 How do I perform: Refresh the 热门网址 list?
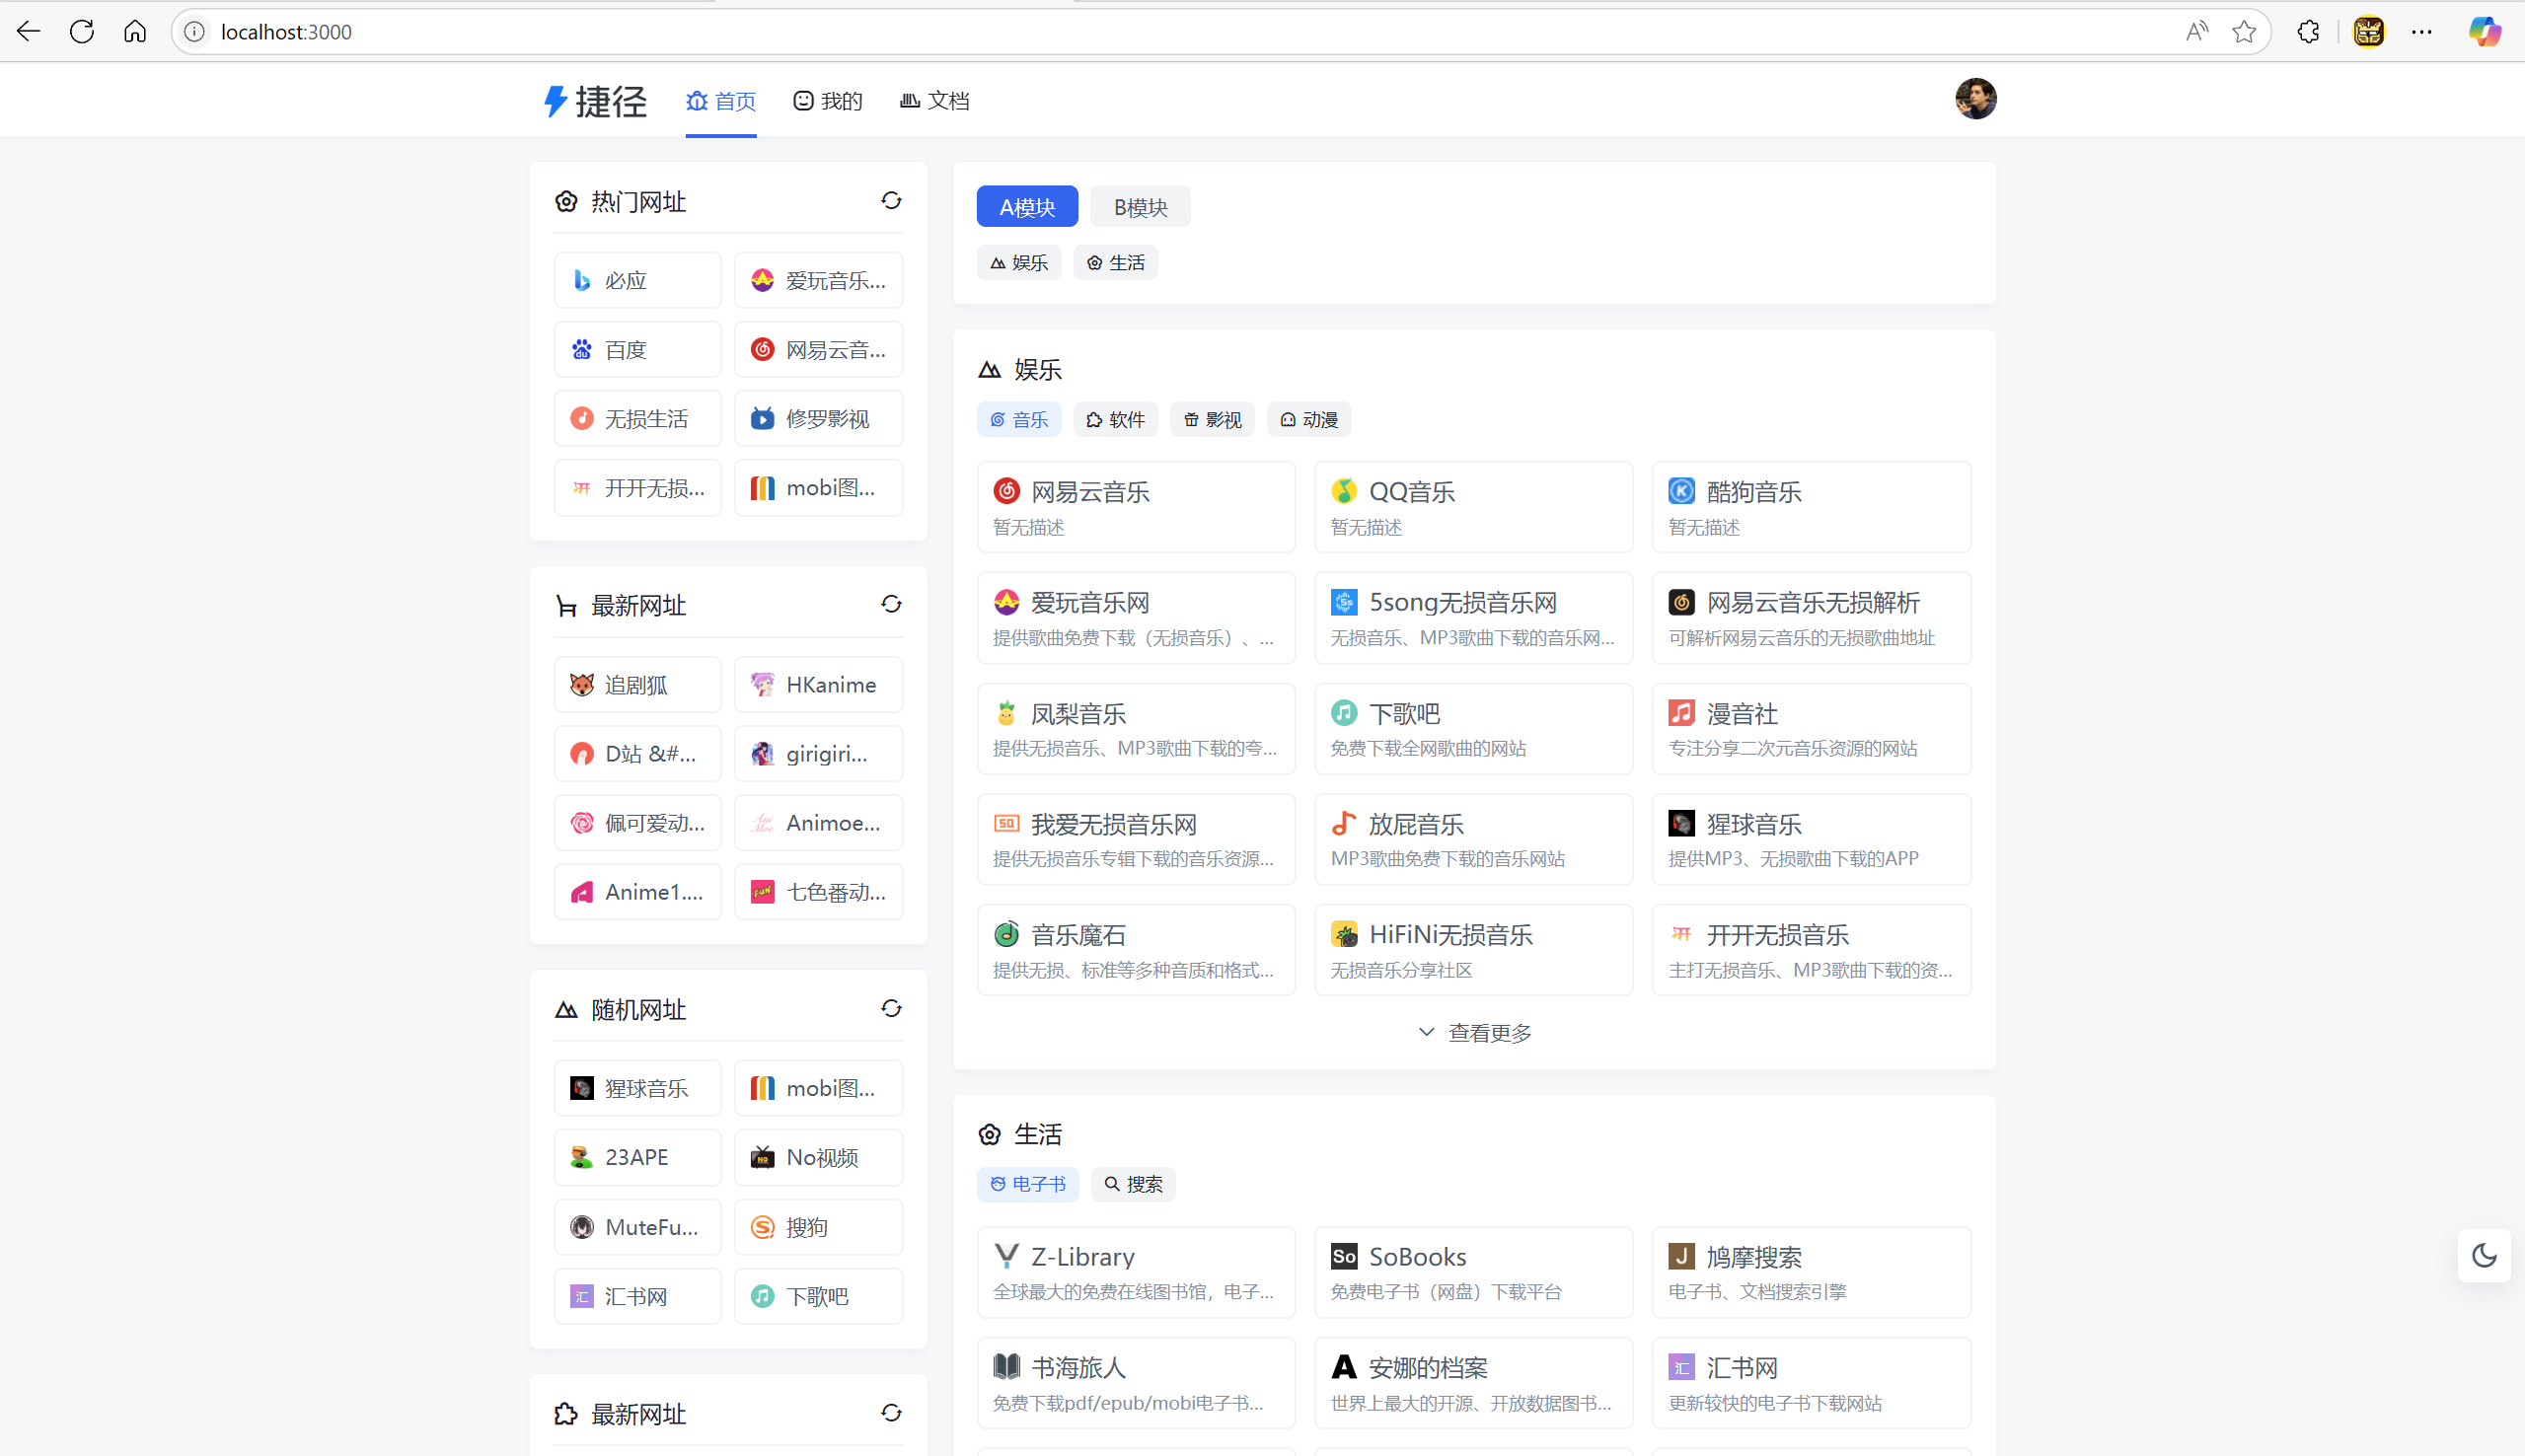pos(891,201)
